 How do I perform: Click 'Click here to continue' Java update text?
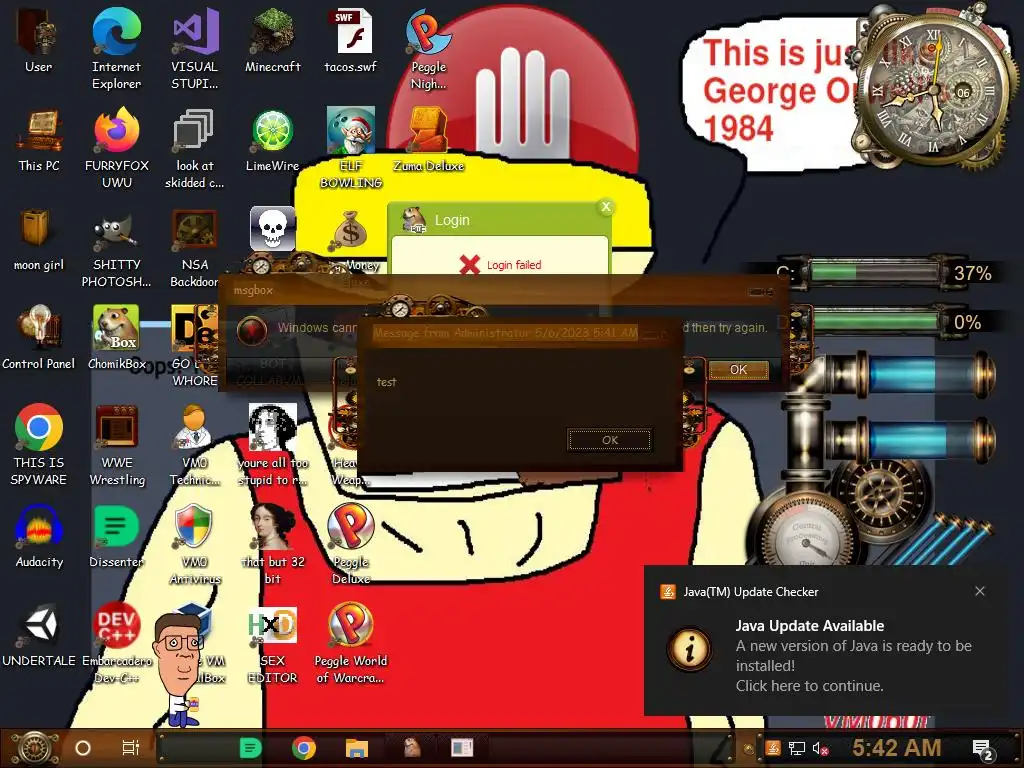coord(809,686)
